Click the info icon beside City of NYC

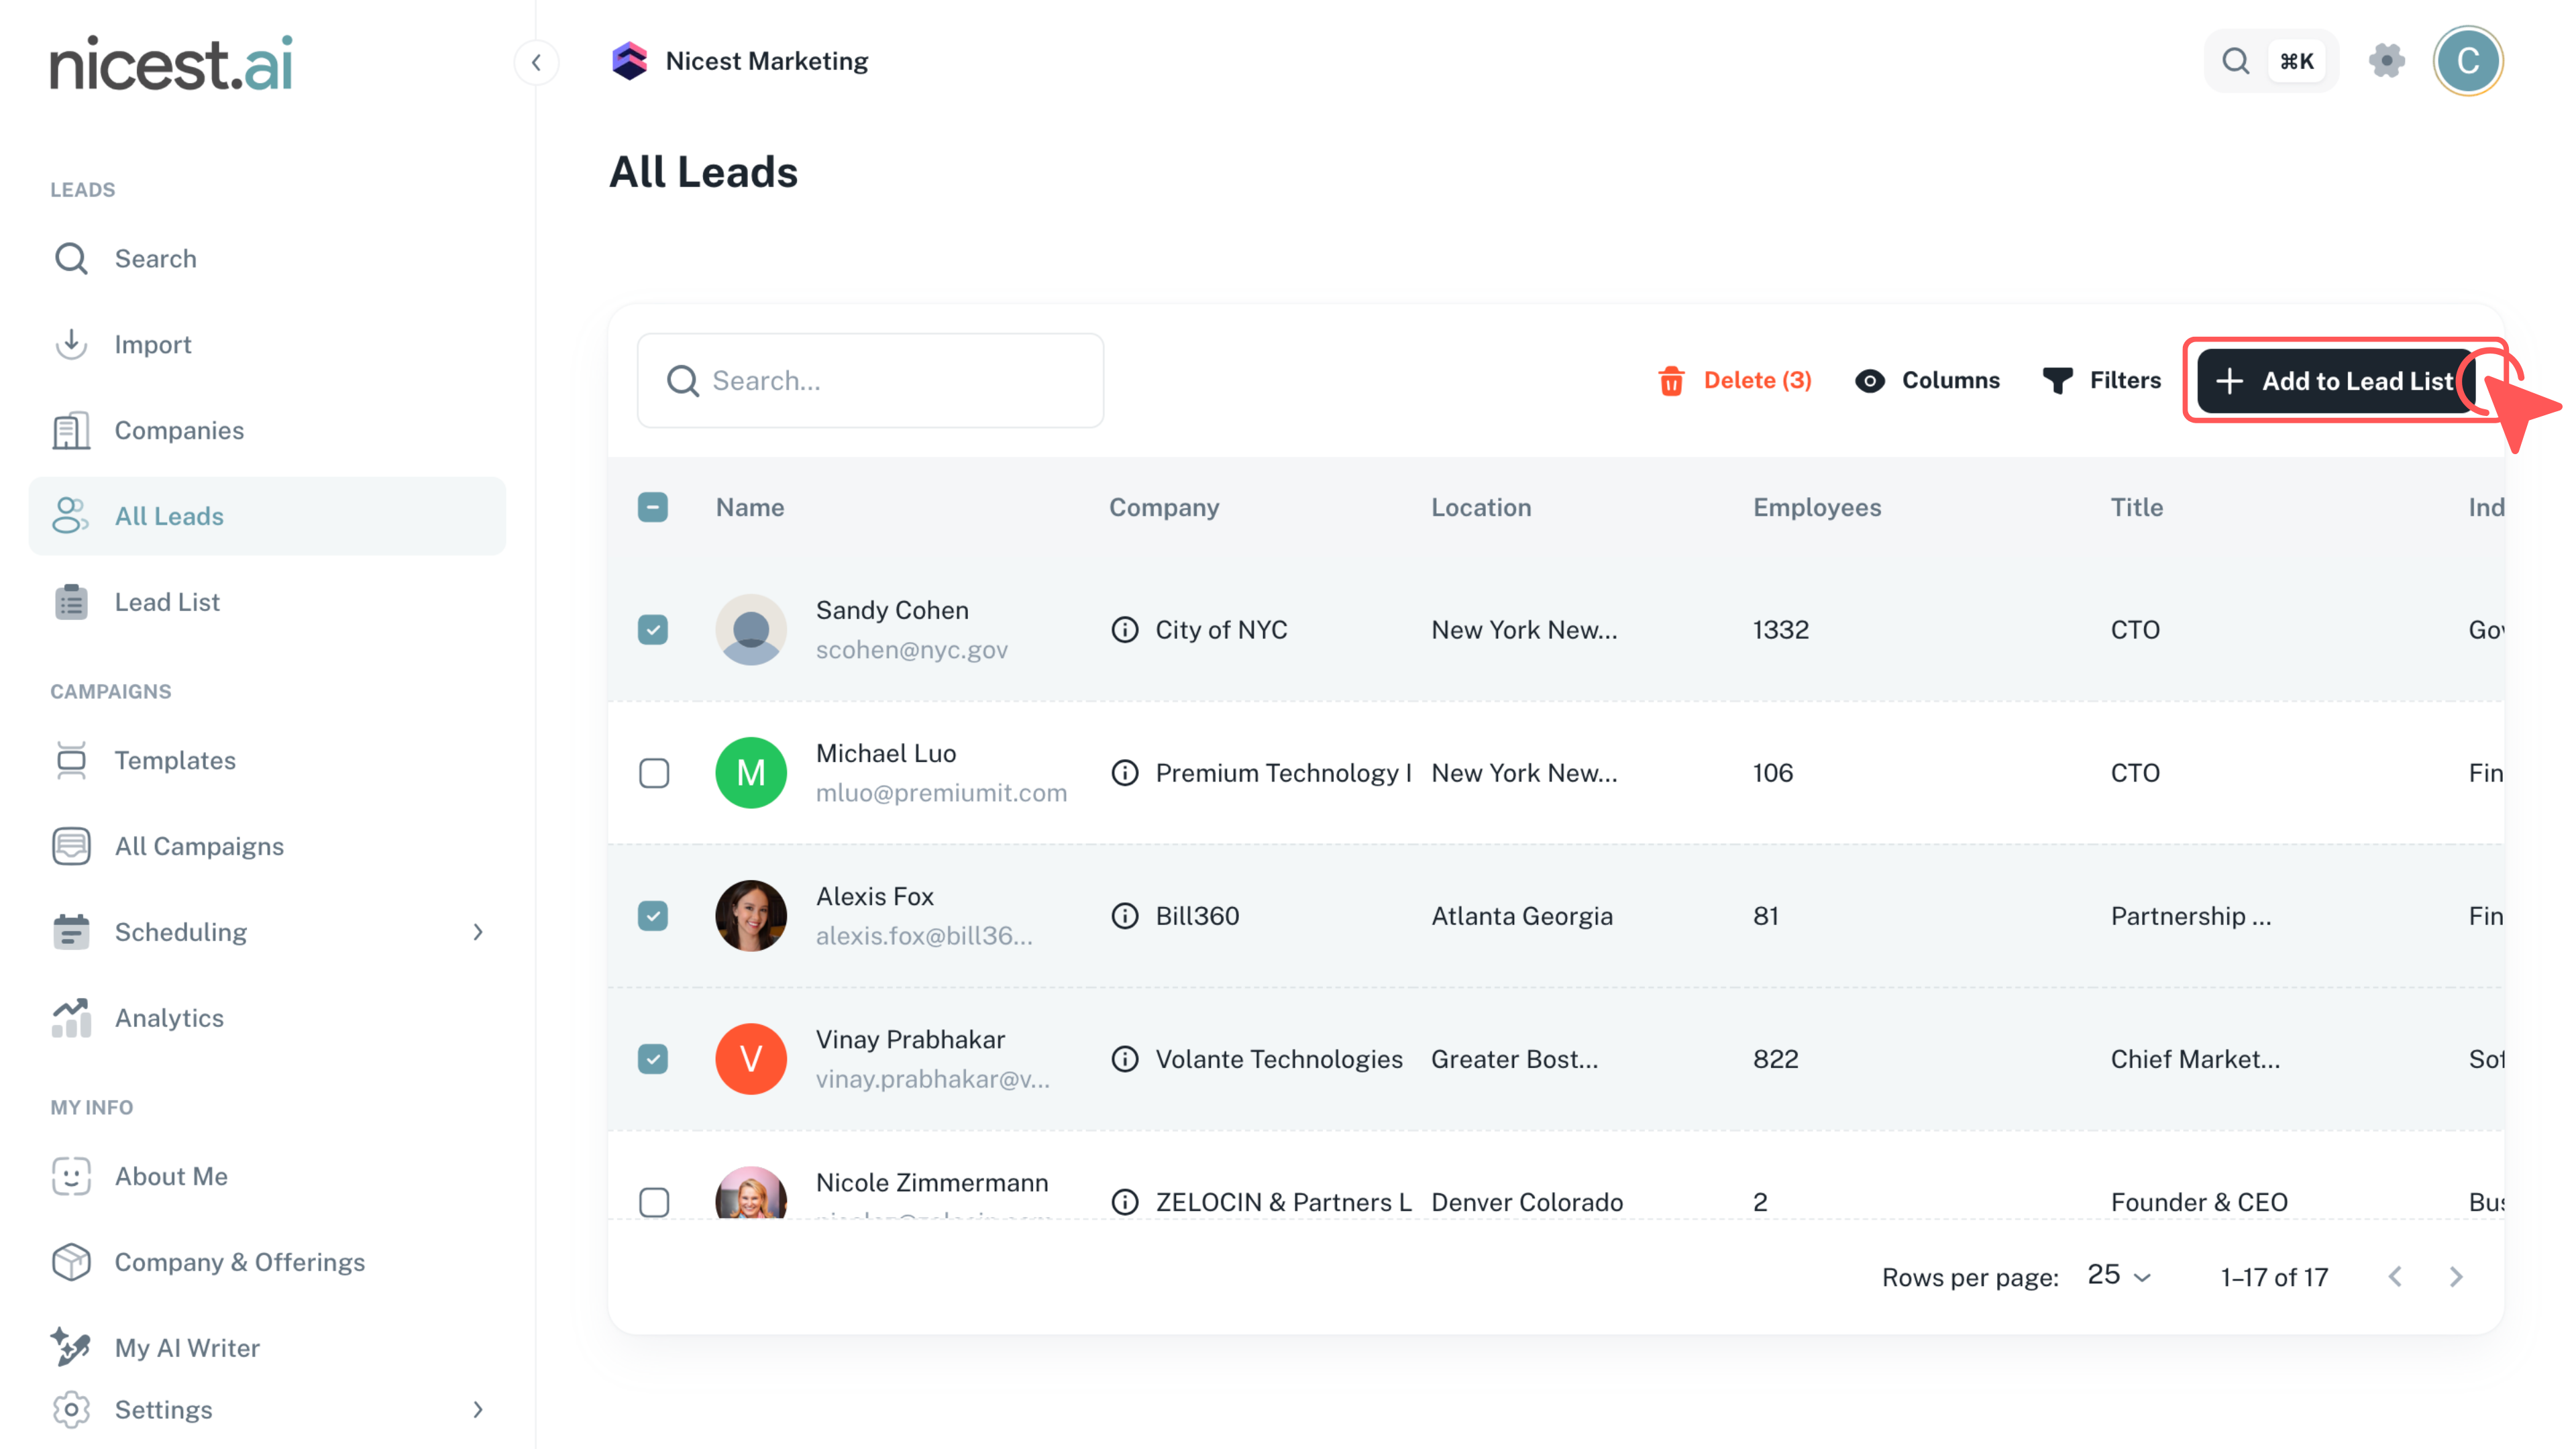click(x=1125, y=630)
